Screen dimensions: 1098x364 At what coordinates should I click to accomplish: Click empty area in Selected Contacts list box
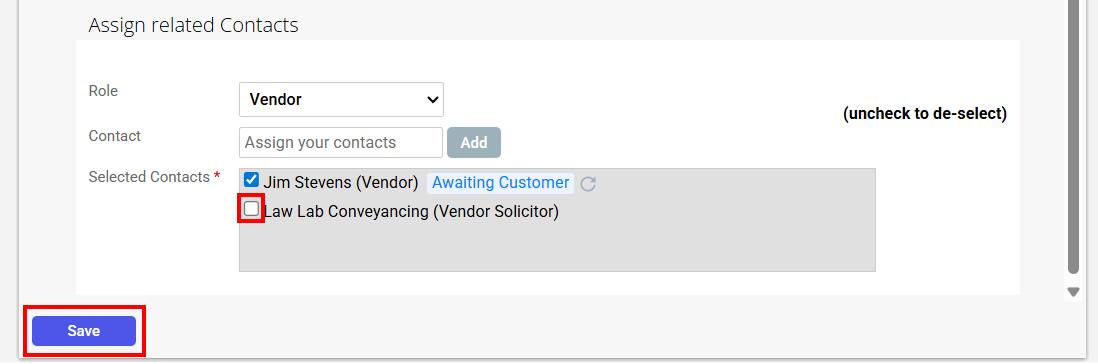pyautogui.click(x=557, y=246)
